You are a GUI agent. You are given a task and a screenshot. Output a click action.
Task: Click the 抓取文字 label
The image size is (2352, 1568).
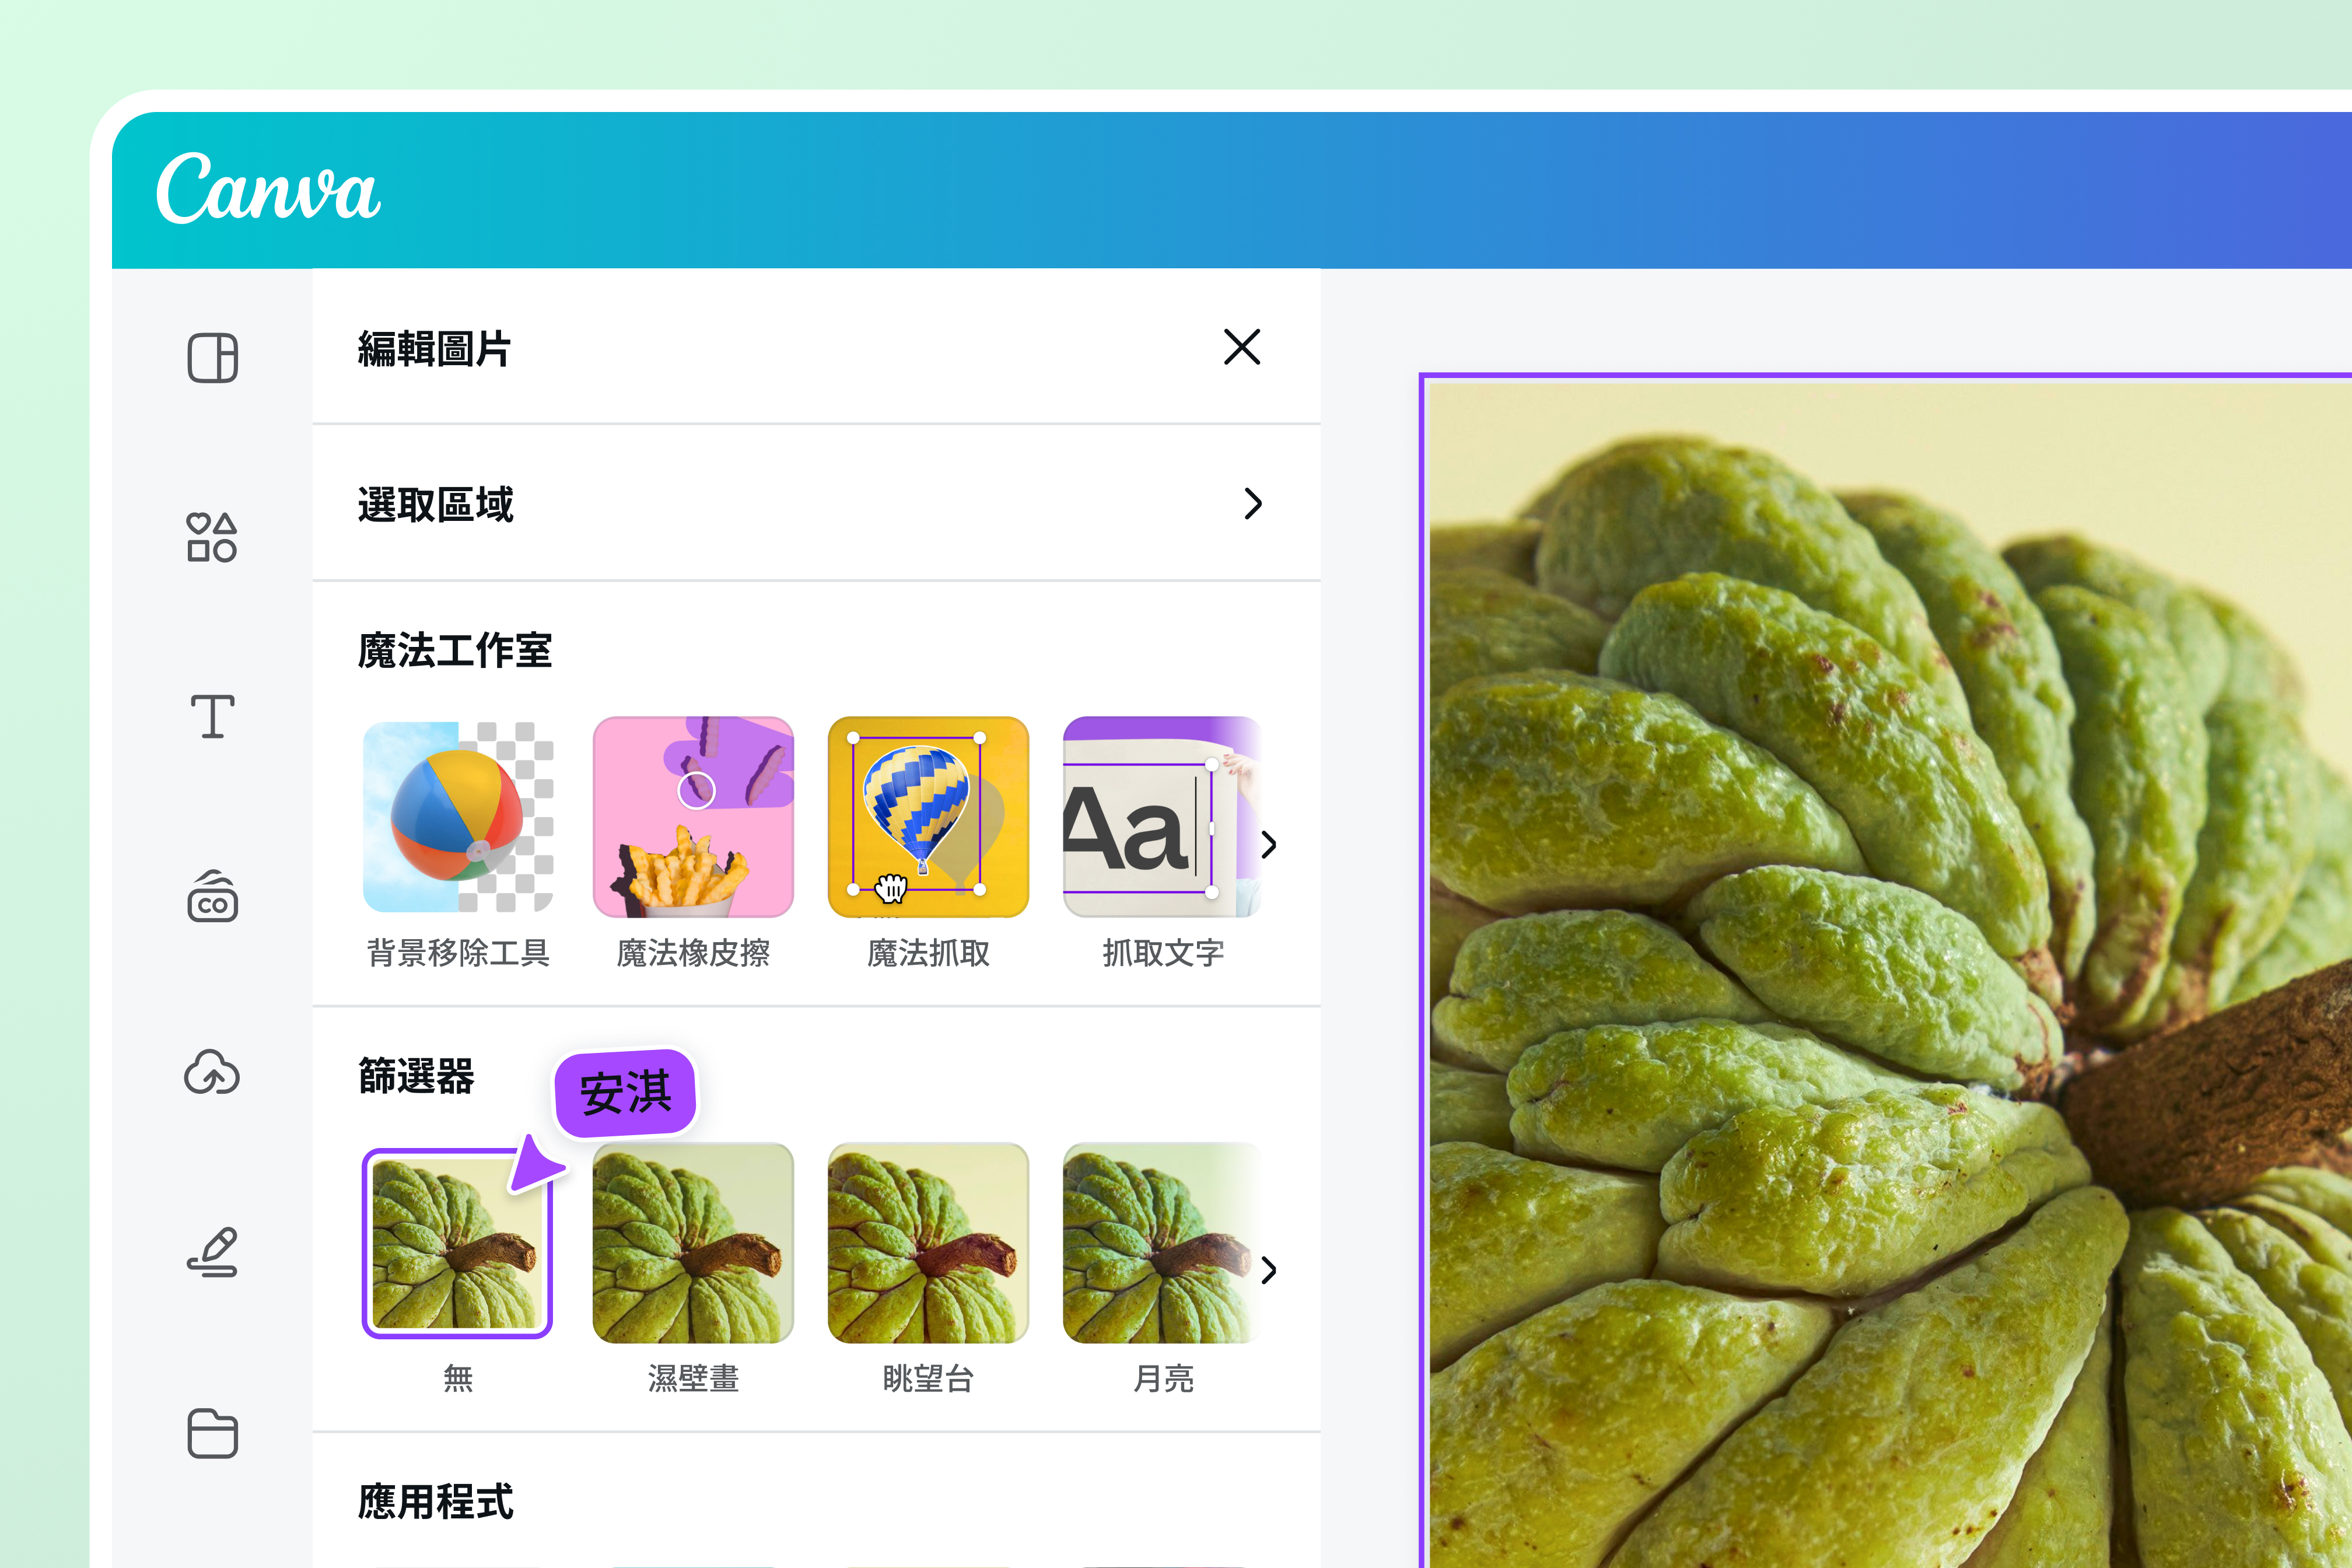1163,953
